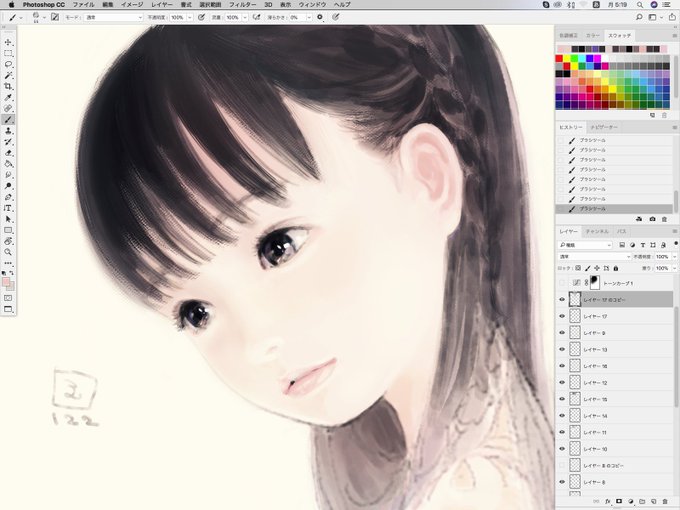The width and height of the screenshot is (680, 510).
Task: Open the painting mode dropdown in options bar
Action: tap(113, 17)
